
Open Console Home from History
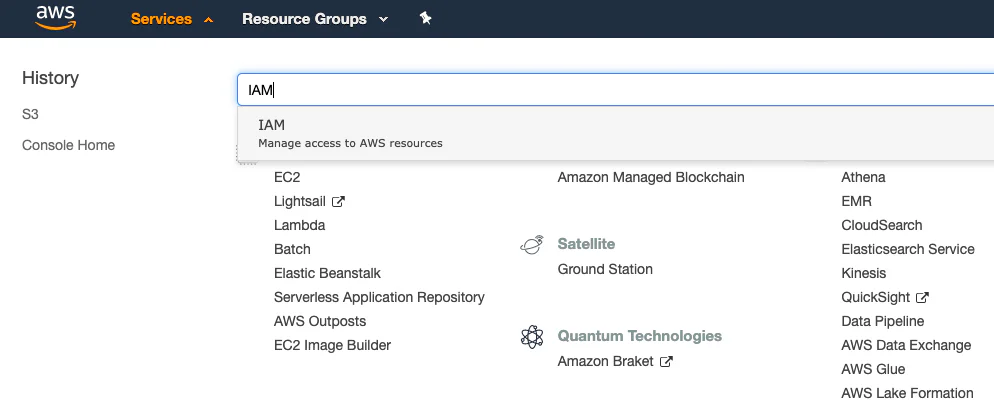(68, 145)
